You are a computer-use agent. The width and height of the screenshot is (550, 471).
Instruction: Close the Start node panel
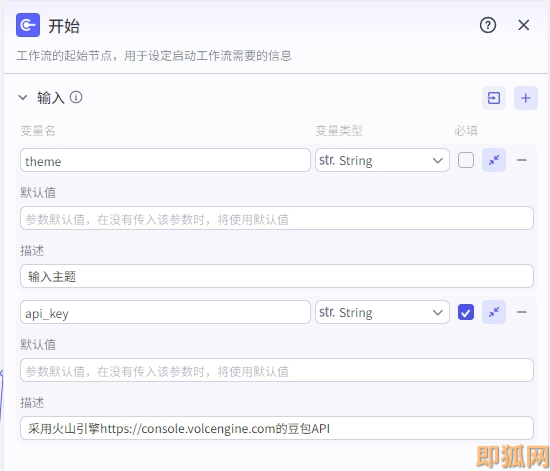point(523,25)
